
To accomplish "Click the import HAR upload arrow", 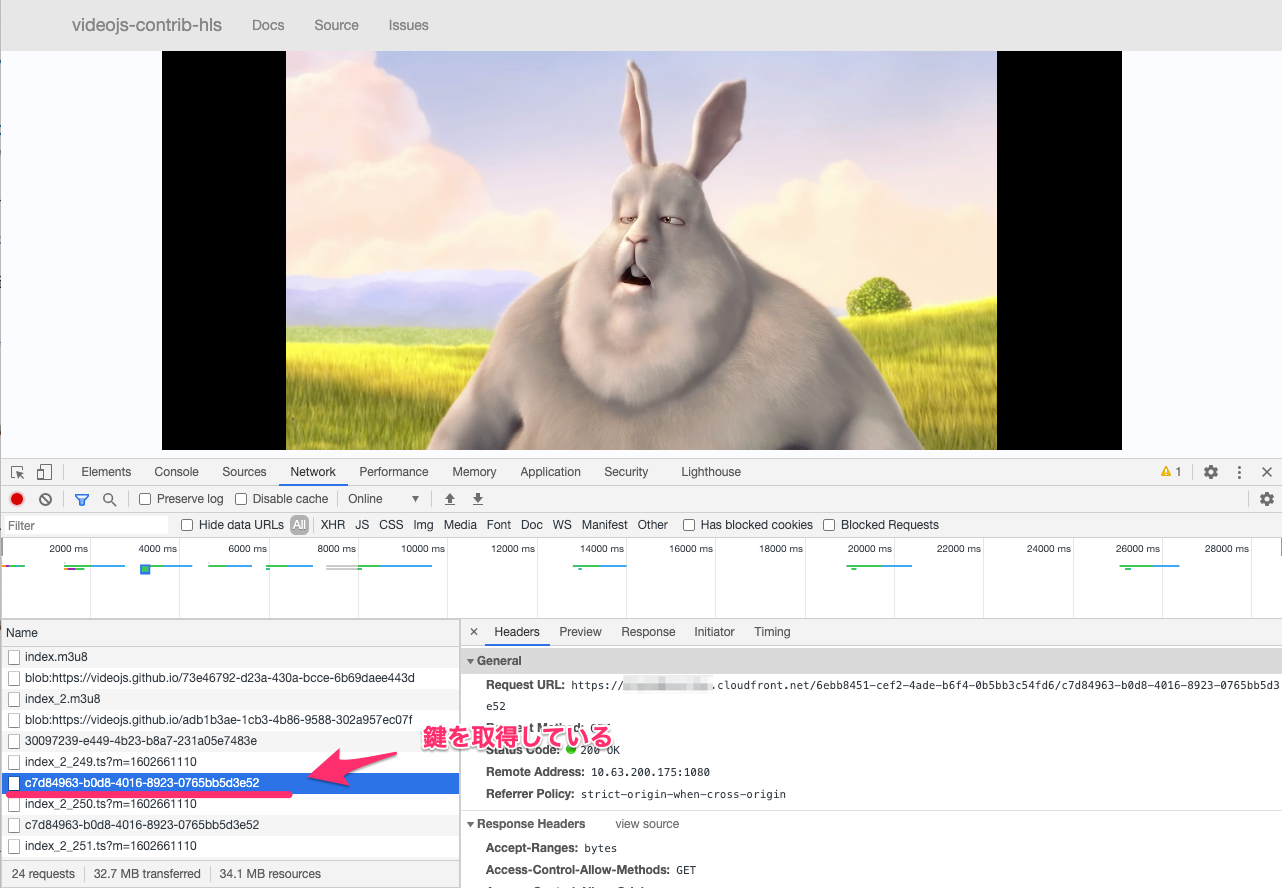I will tap(450, 499).
